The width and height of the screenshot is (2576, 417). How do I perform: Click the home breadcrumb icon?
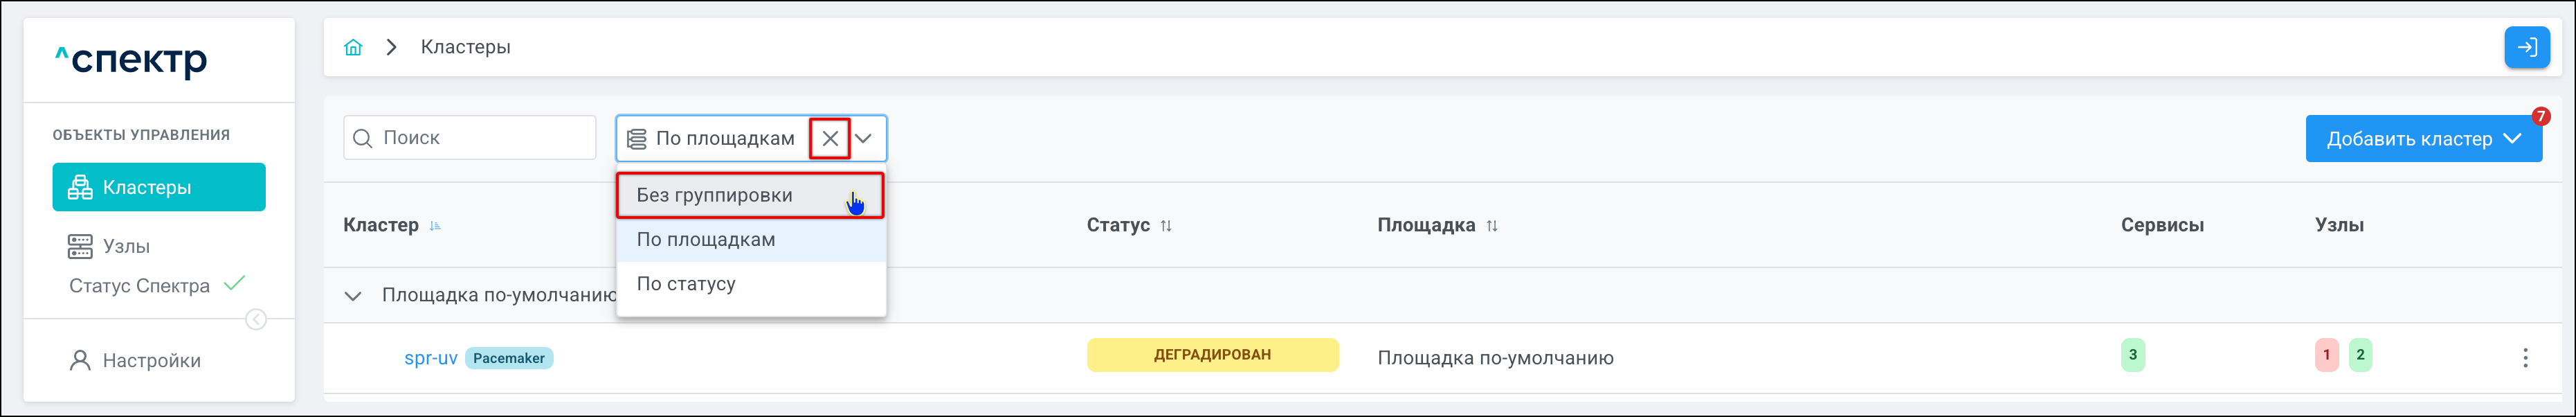[353, 47]
